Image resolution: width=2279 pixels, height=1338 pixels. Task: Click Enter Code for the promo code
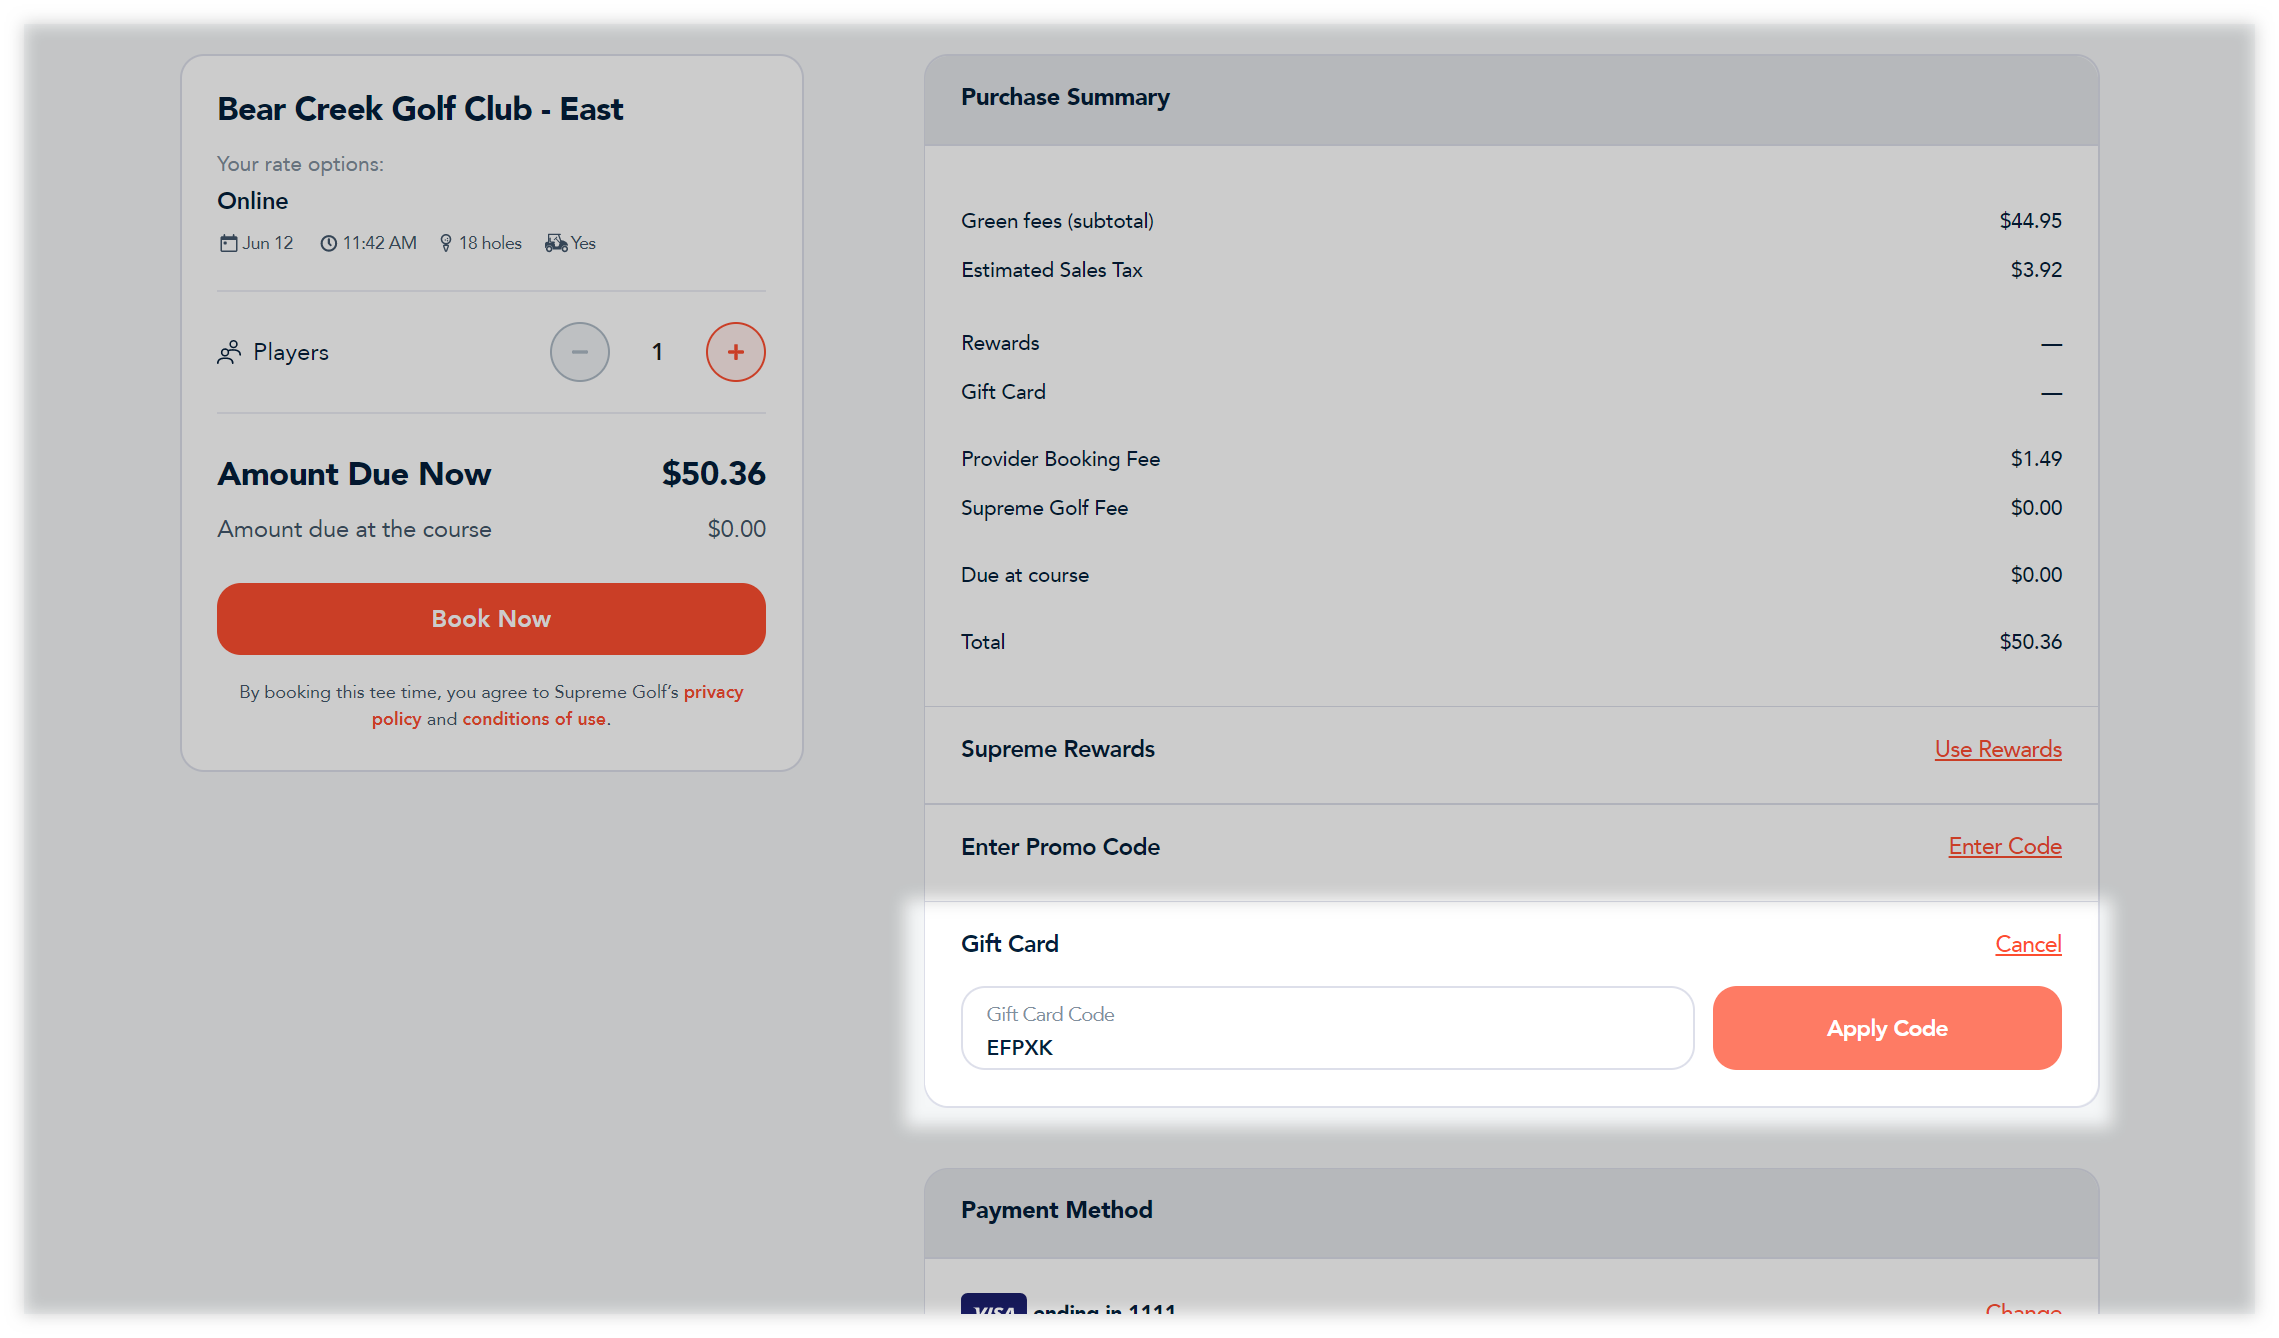coord(2005,846)
